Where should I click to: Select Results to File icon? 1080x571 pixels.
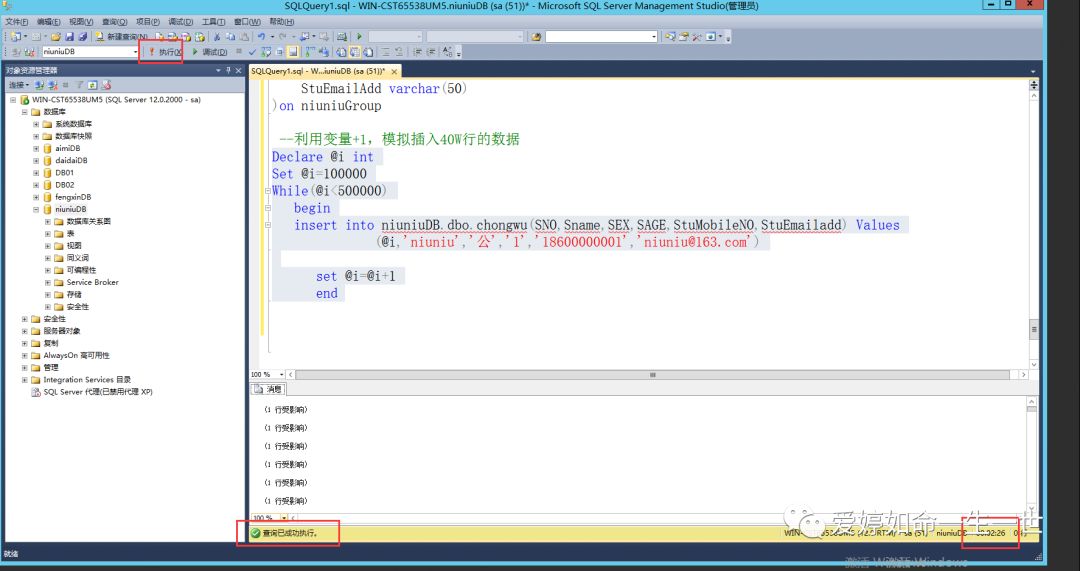coord(368,52)
